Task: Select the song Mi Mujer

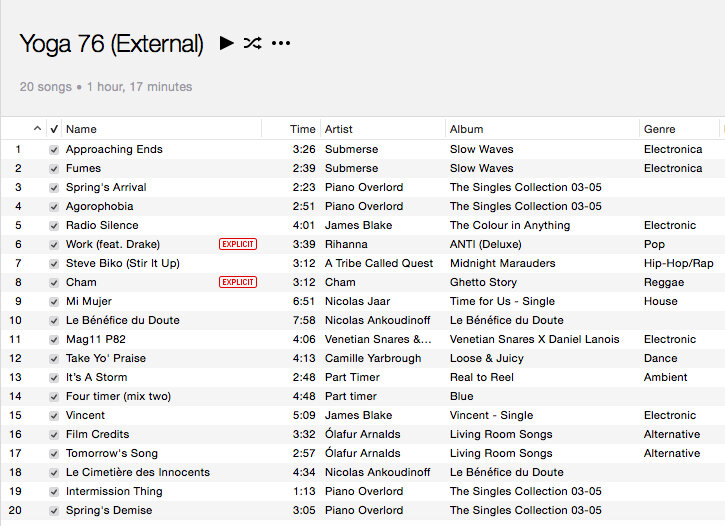Action: pos(89,301)
